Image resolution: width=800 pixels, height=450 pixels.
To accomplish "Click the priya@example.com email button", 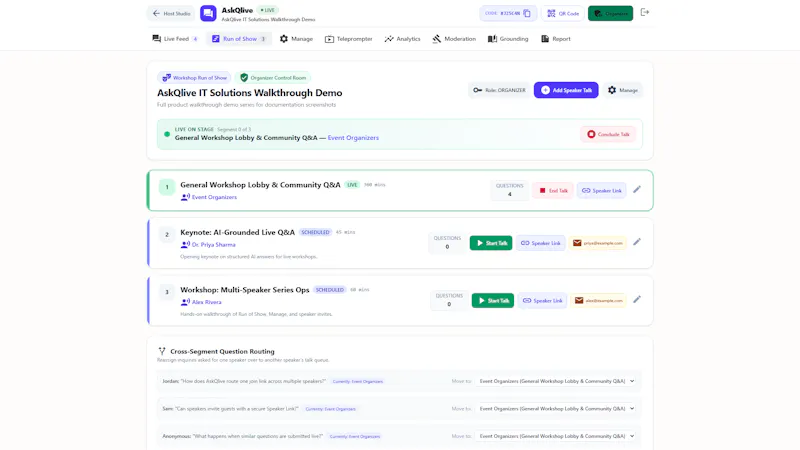I will [x=597, y=243].
